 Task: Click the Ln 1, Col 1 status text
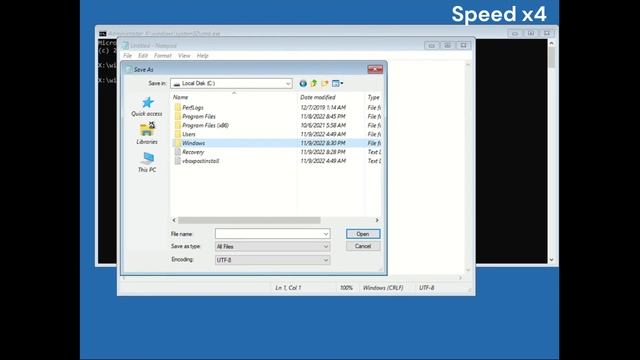[288, 288]
